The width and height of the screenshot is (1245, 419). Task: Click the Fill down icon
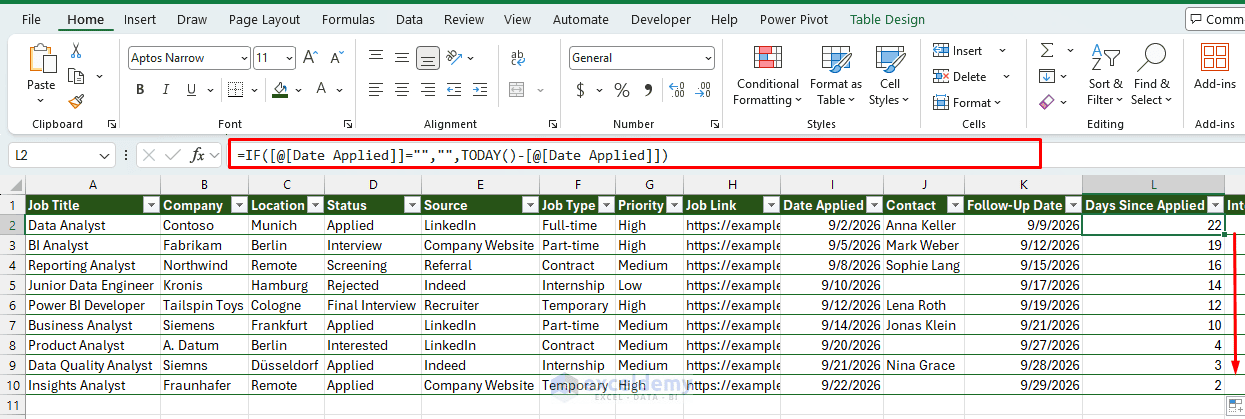pyautogui.click(x=1047, y=76)
